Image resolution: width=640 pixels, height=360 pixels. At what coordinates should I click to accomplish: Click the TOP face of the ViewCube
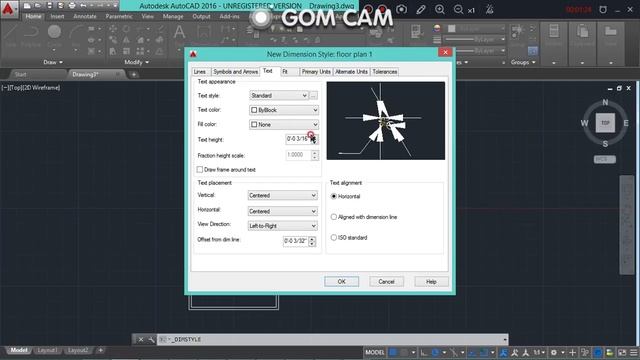point(605,123)
